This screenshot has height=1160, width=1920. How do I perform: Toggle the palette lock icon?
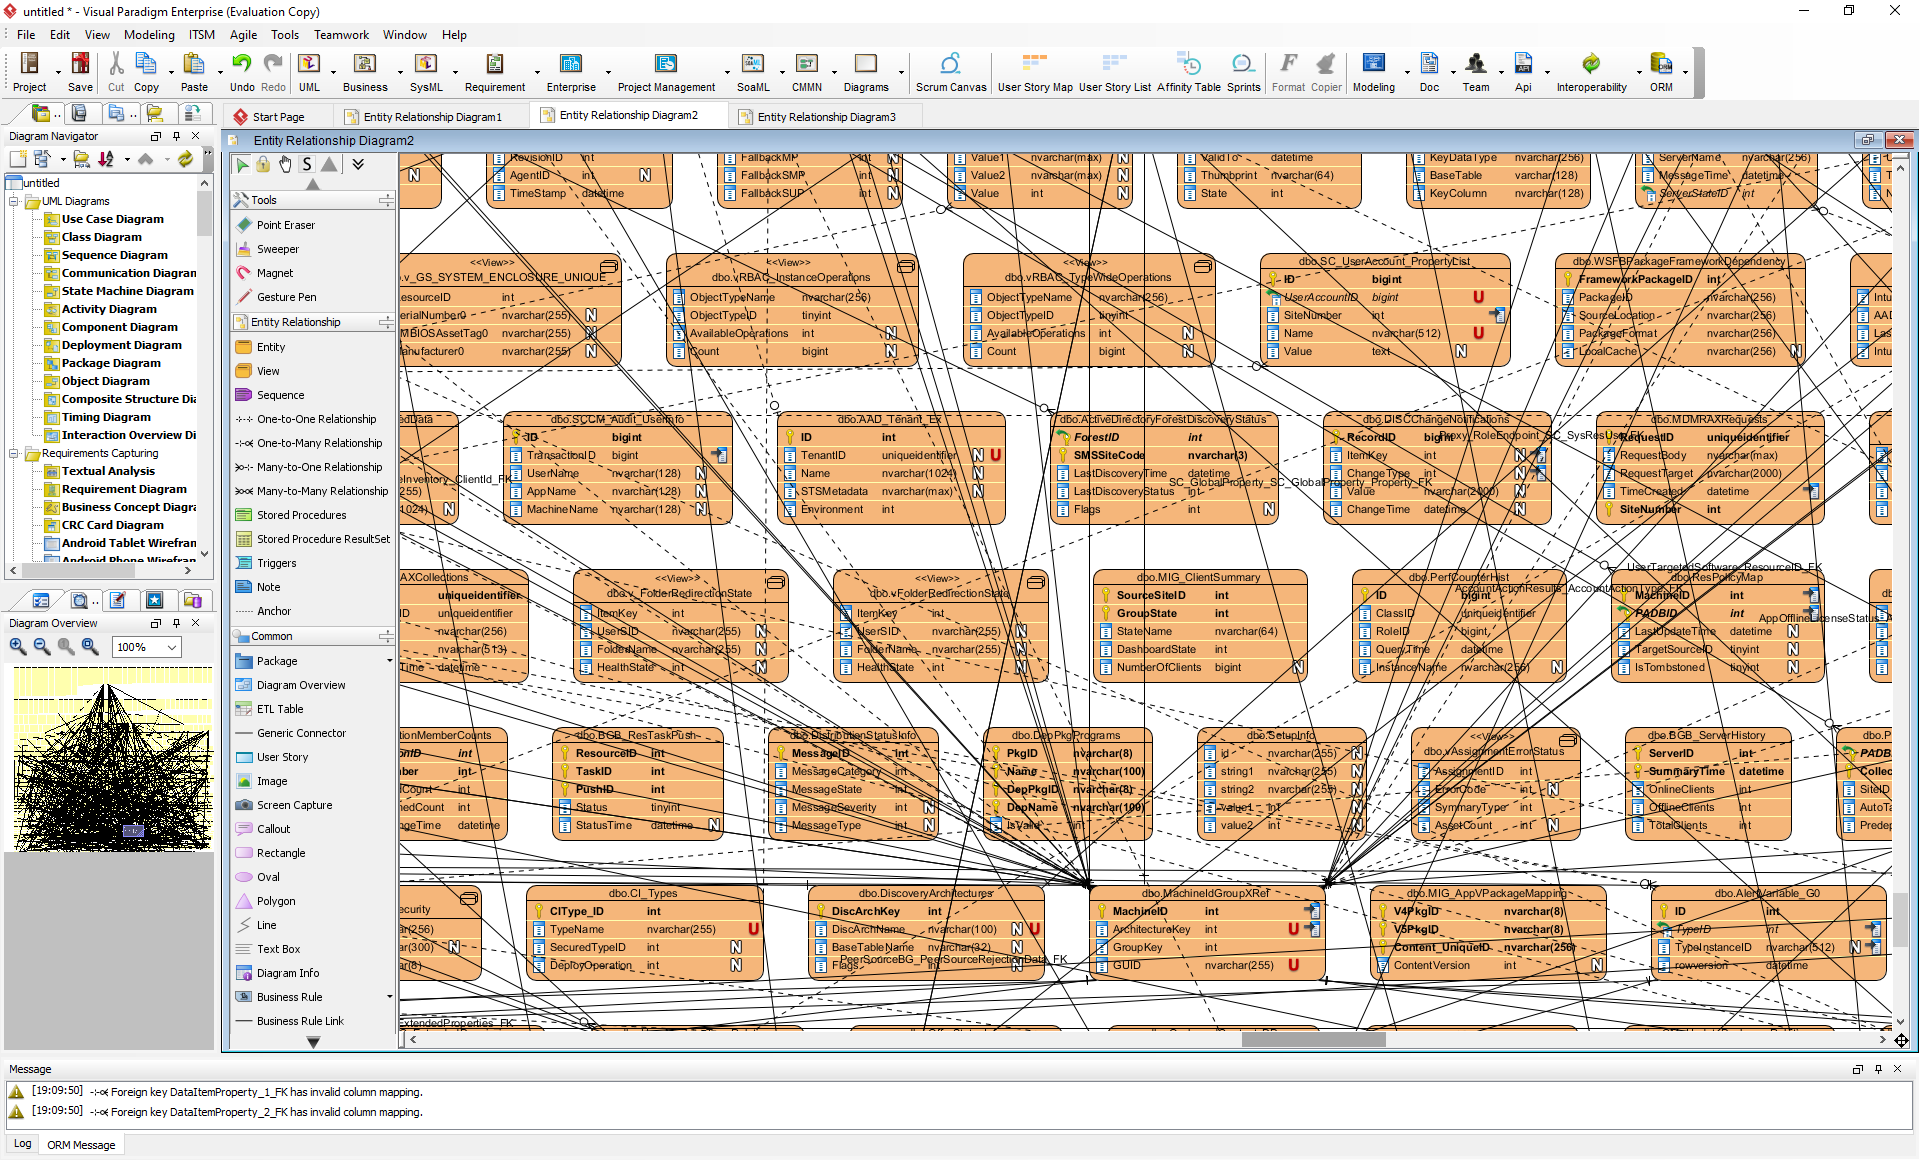click(263, 164)
